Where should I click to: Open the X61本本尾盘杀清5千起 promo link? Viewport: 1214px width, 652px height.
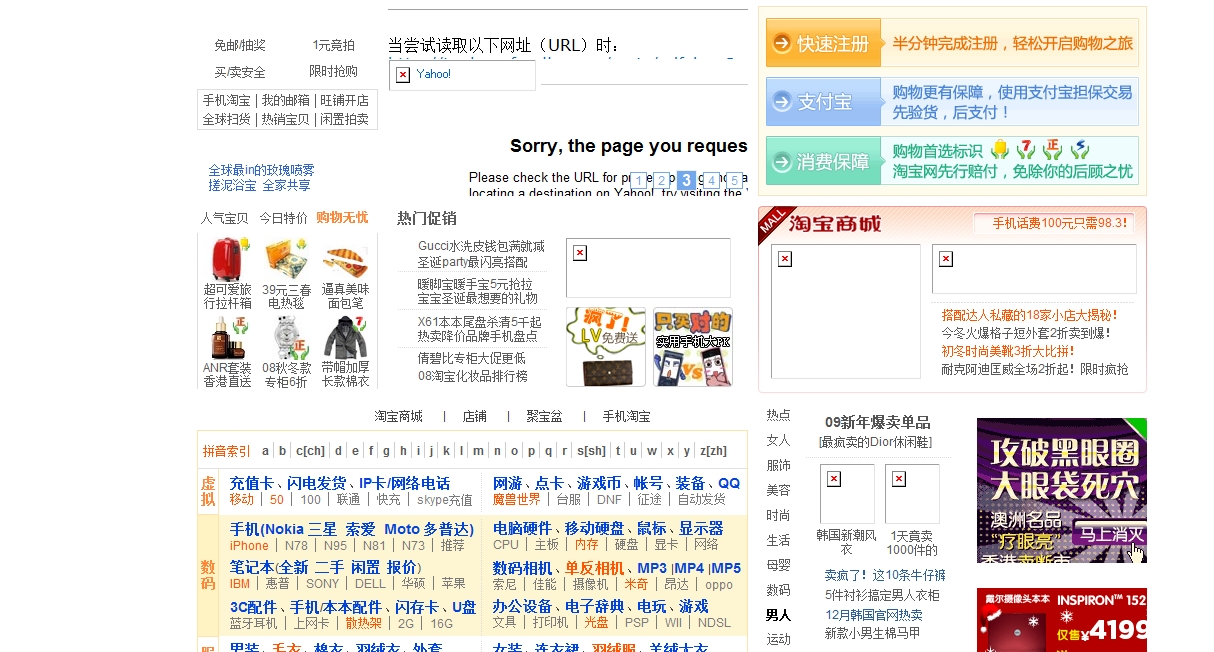(x=480, y=322)
